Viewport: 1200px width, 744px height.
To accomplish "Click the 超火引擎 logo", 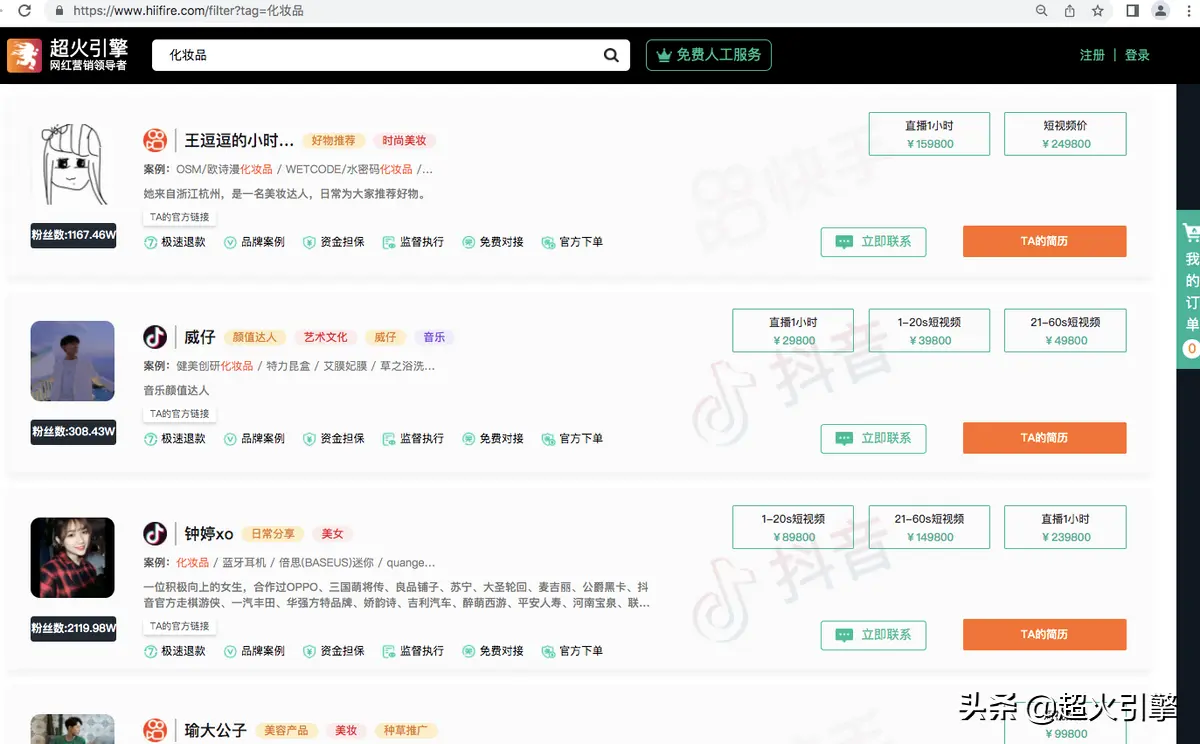I will (x=68, y=55).
